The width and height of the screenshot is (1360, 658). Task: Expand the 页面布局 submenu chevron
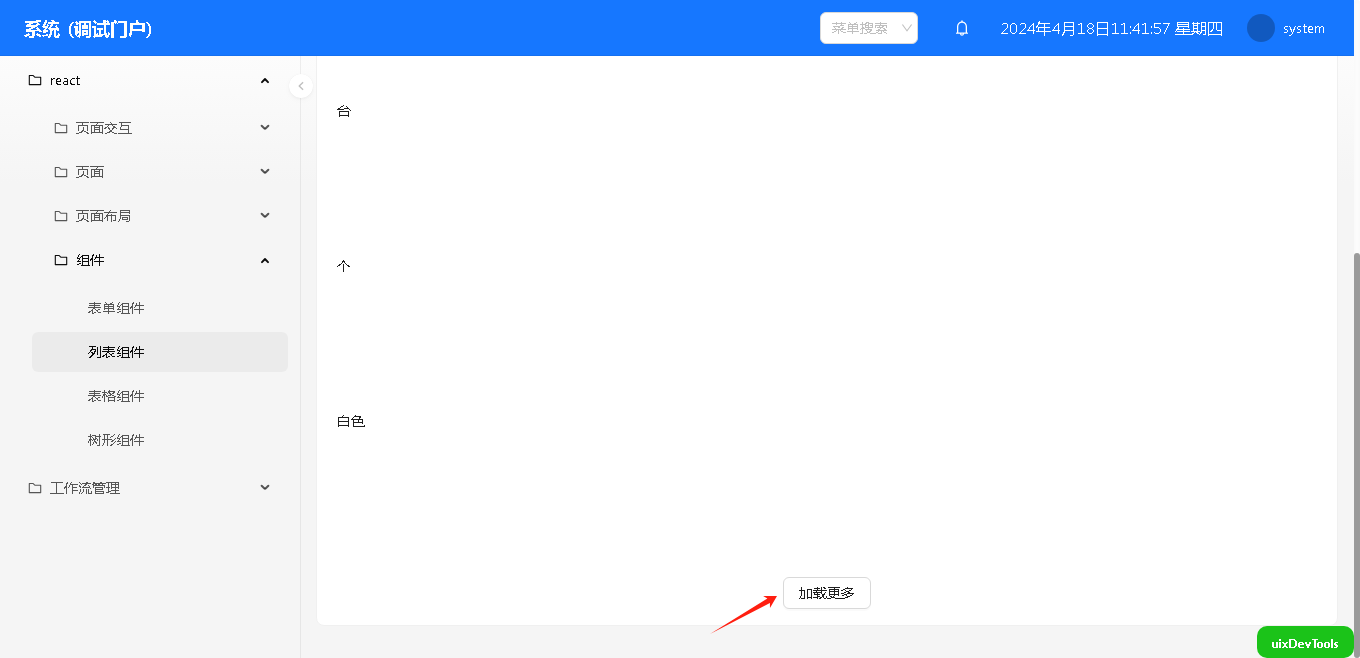point(265,215)
